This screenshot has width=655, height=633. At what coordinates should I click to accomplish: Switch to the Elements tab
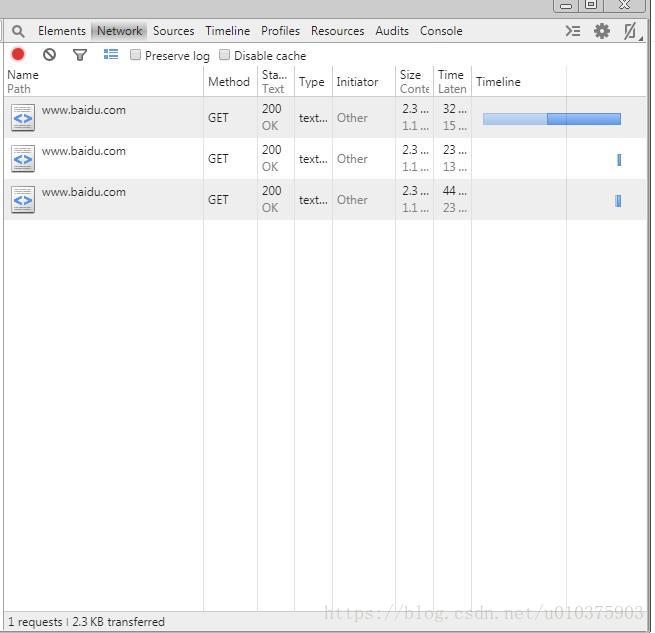pyautogui.click(x=62, y=31)
